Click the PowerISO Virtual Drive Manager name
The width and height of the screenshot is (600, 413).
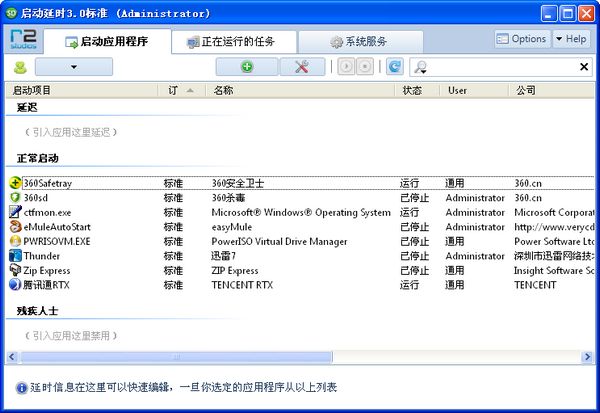(279, 242)
